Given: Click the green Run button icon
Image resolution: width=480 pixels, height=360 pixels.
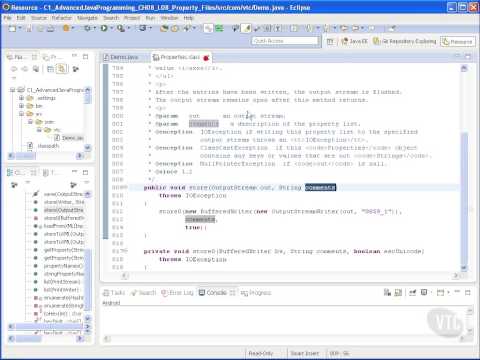Looking at the screenshot, I should click(104, 28).
